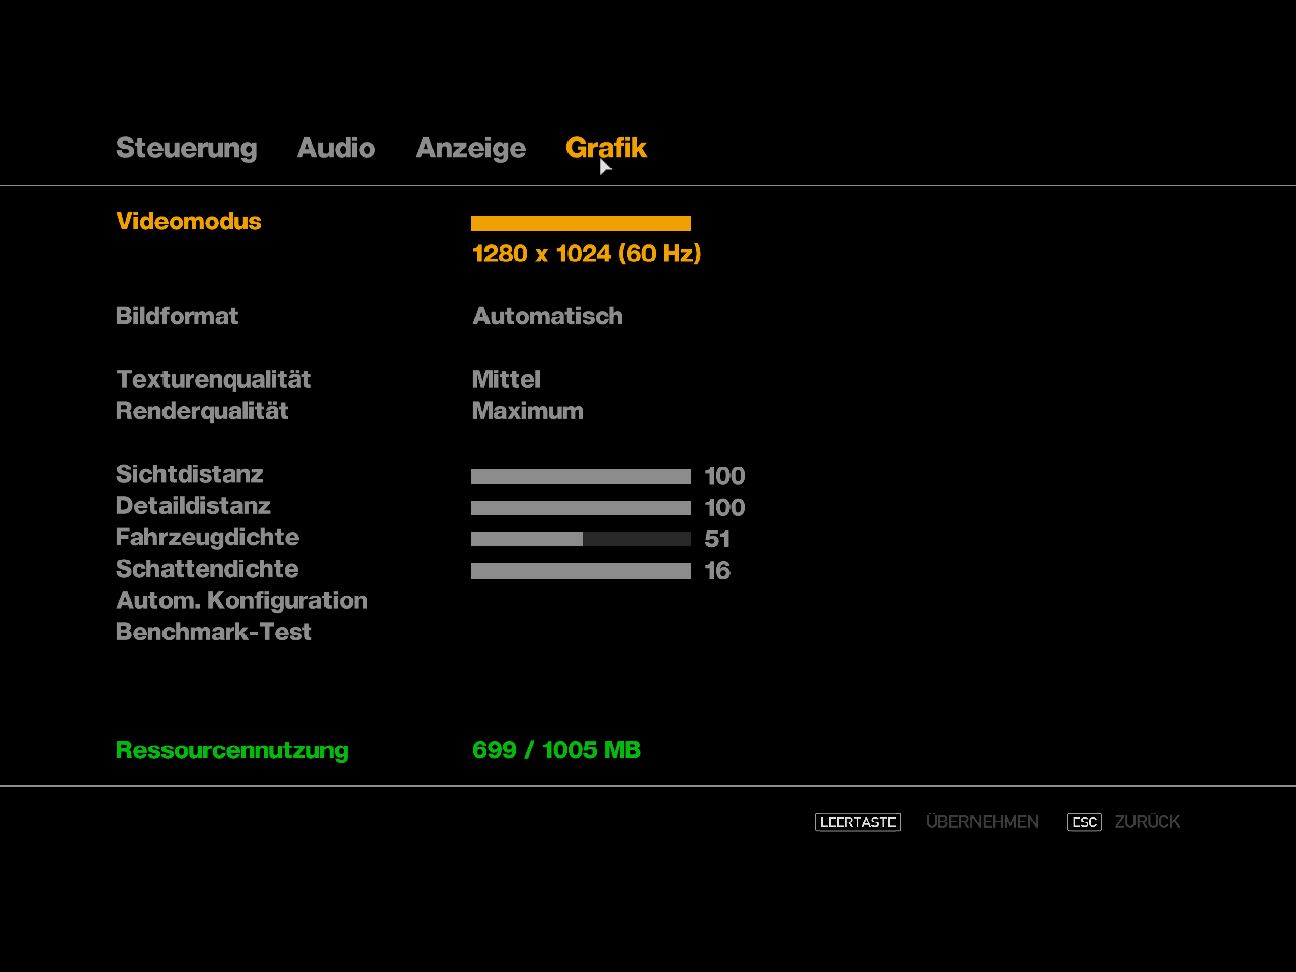
Task: Select the Anzeige tab
Action: tap(471, 148)
